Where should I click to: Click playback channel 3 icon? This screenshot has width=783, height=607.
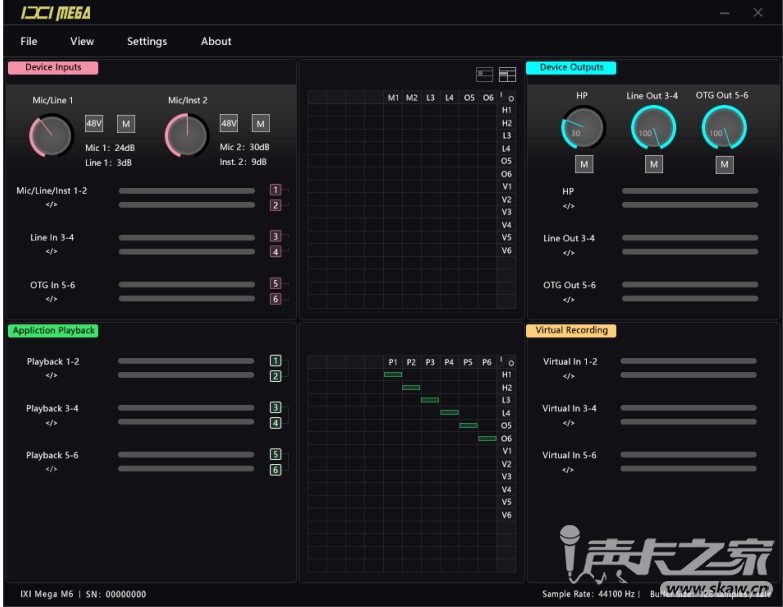click(275, 407)
